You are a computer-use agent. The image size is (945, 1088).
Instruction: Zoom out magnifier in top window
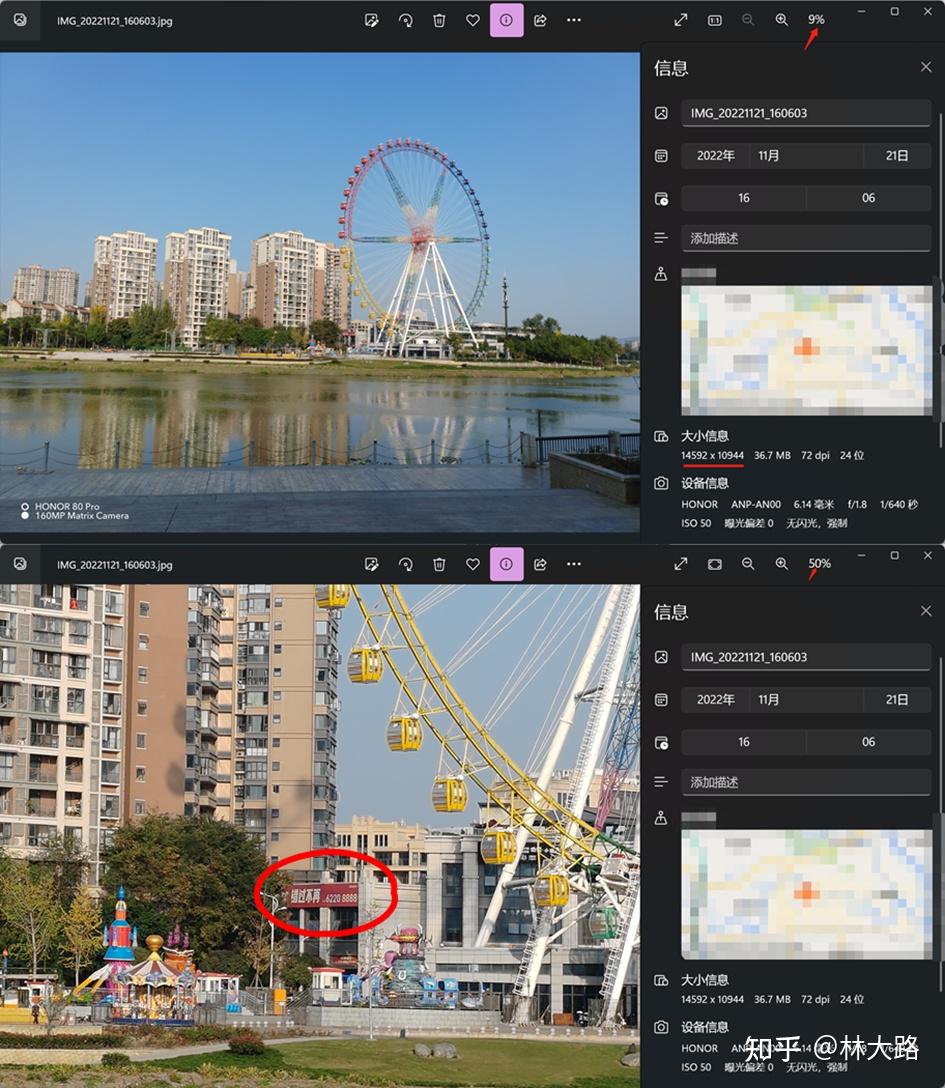click(x=748, y=20)
